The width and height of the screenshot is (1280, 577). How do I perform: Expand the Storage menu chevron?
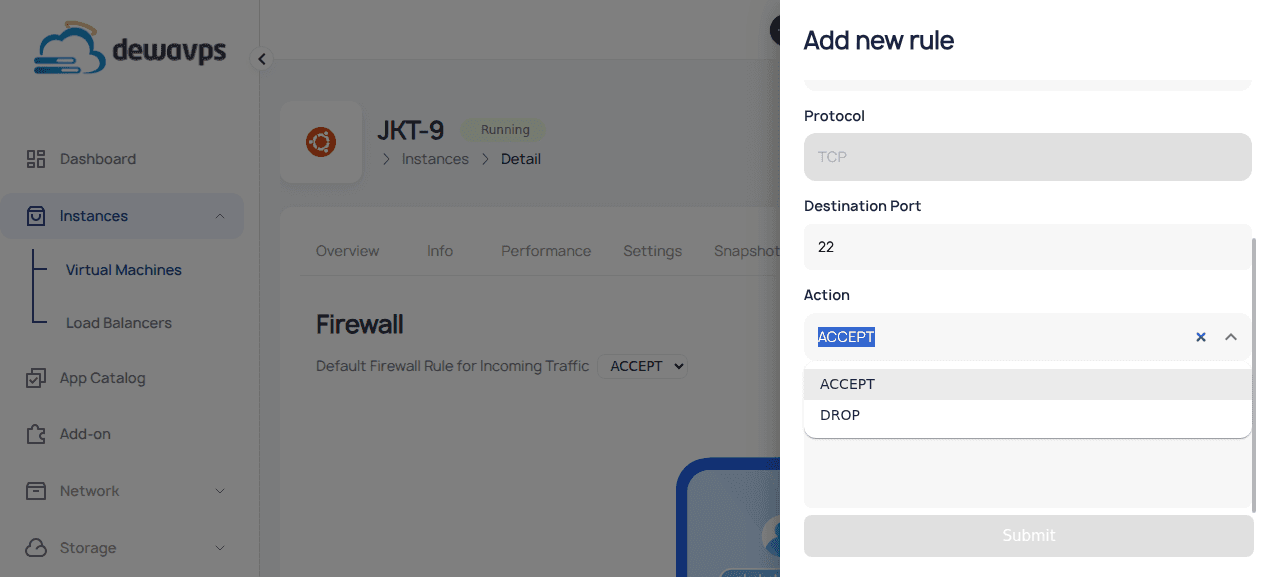(x=220, y=548)
